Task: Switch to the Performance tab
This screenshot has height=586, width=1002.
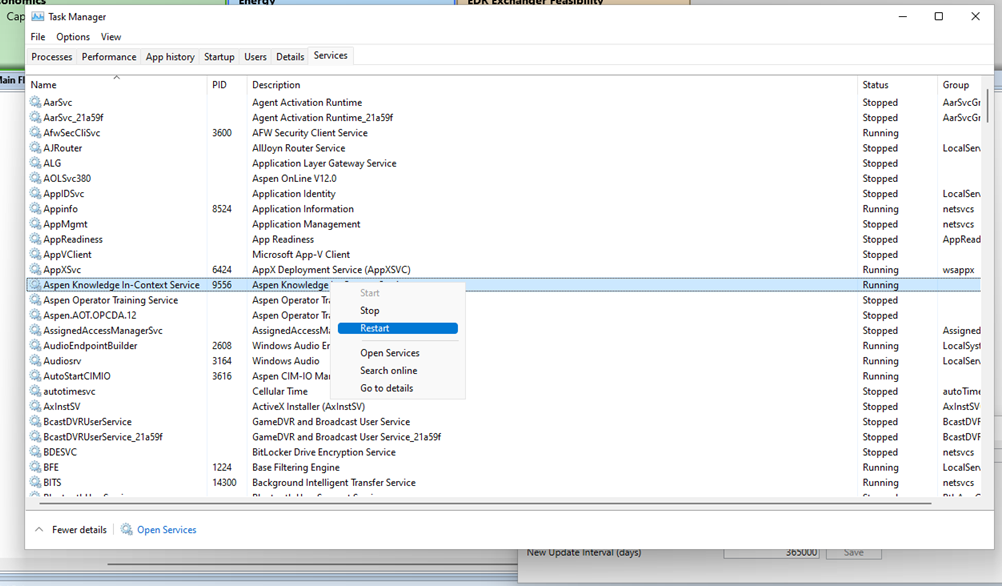Action: coord(109,57)
